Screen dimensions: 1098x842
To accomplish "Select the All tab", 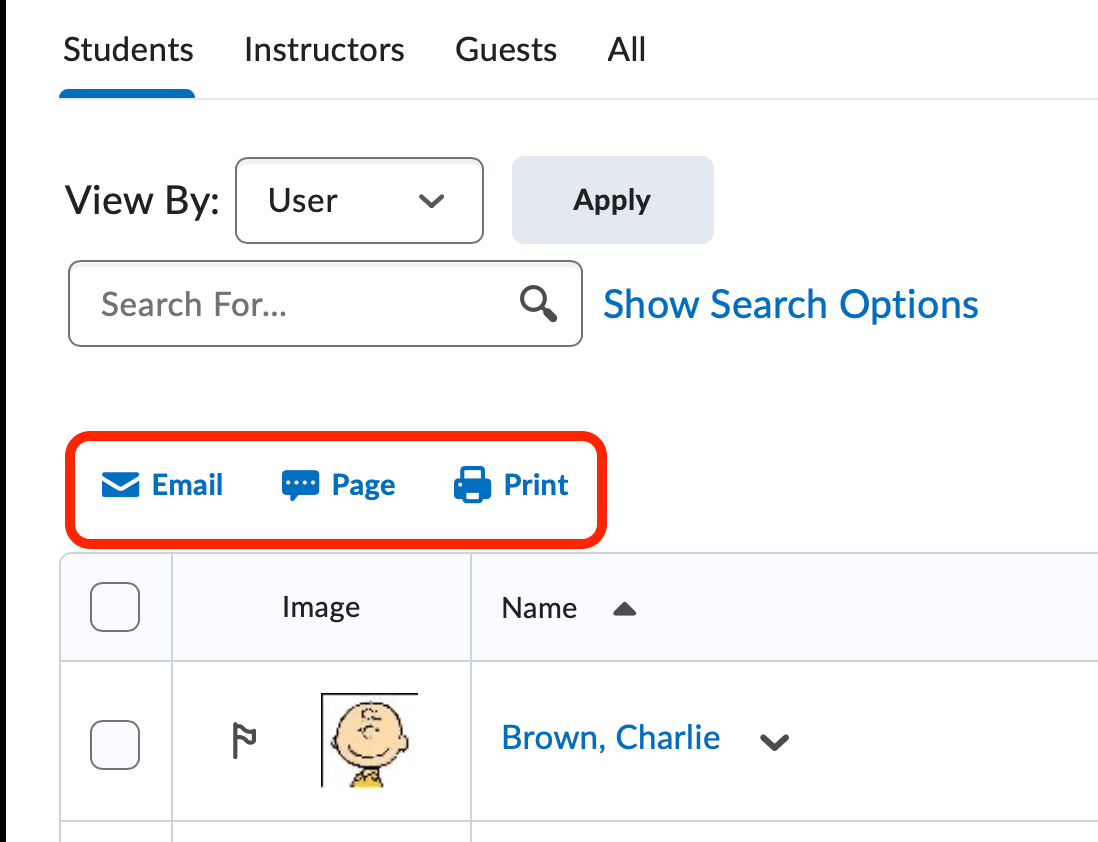I will (x=627, y=50).
